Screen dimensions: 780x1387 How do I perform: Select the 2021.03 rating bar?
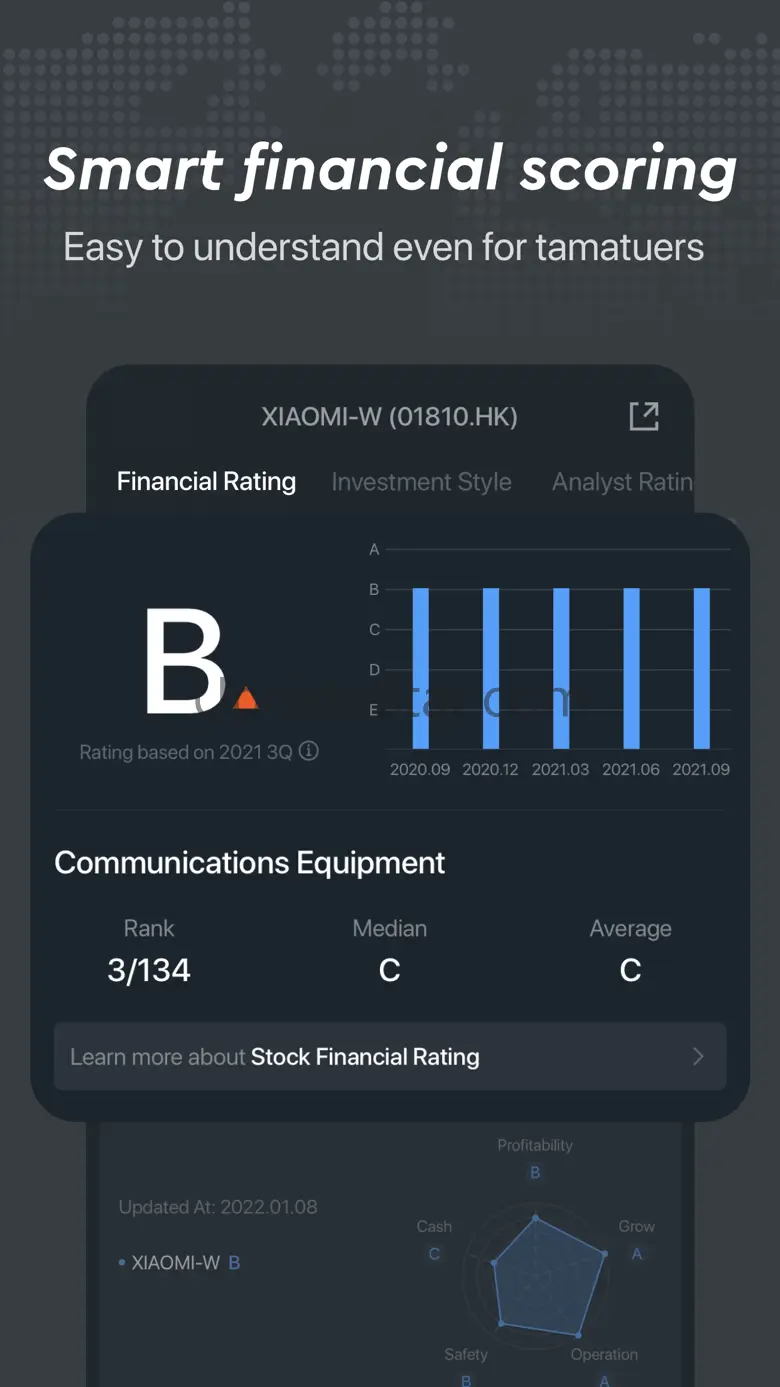(561, 668)
